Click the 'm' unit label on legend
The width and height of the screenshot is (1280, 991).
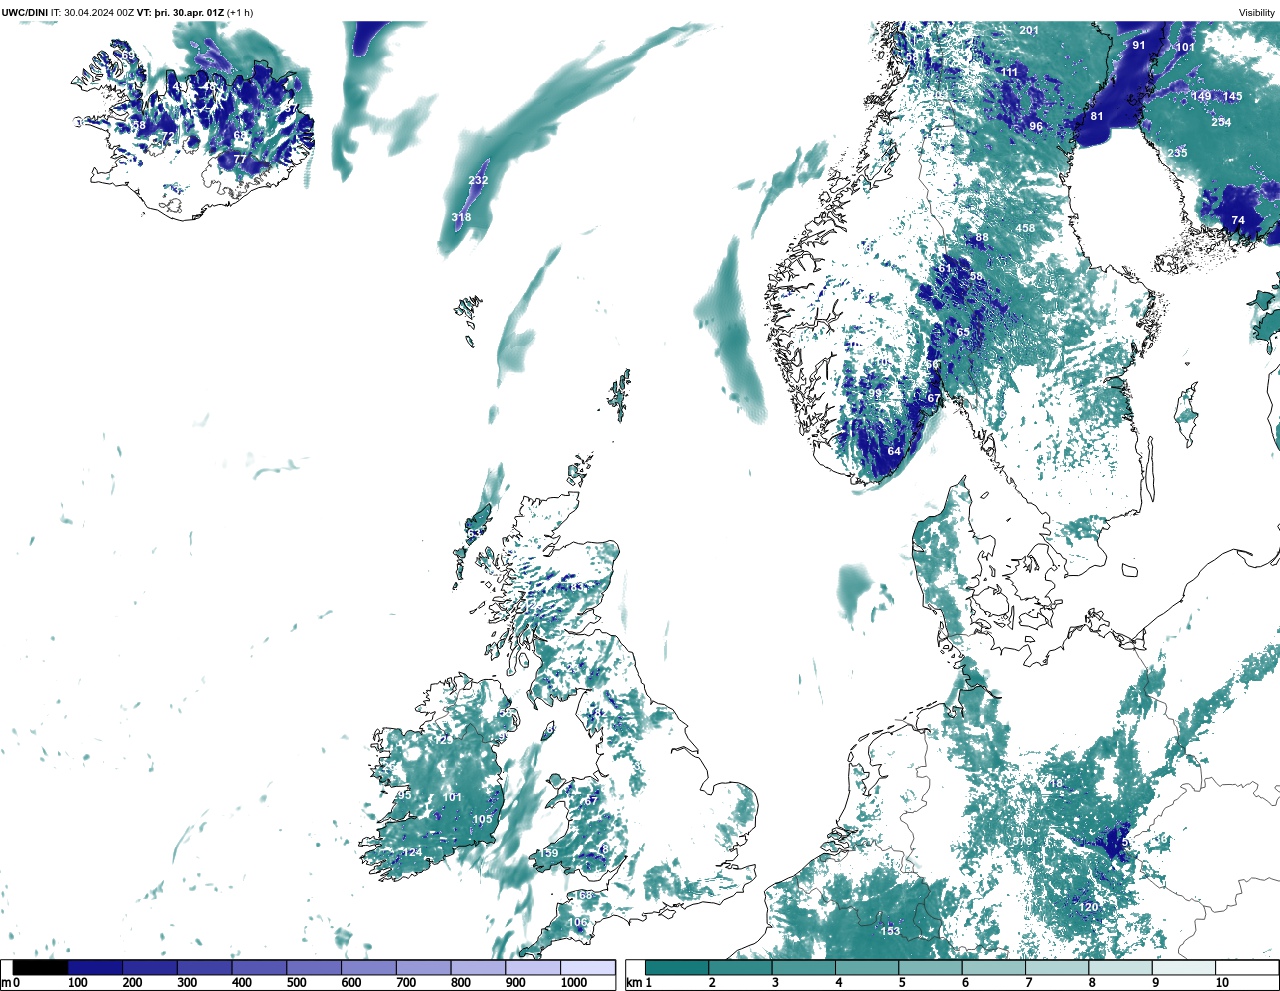(x=5, y=983)
